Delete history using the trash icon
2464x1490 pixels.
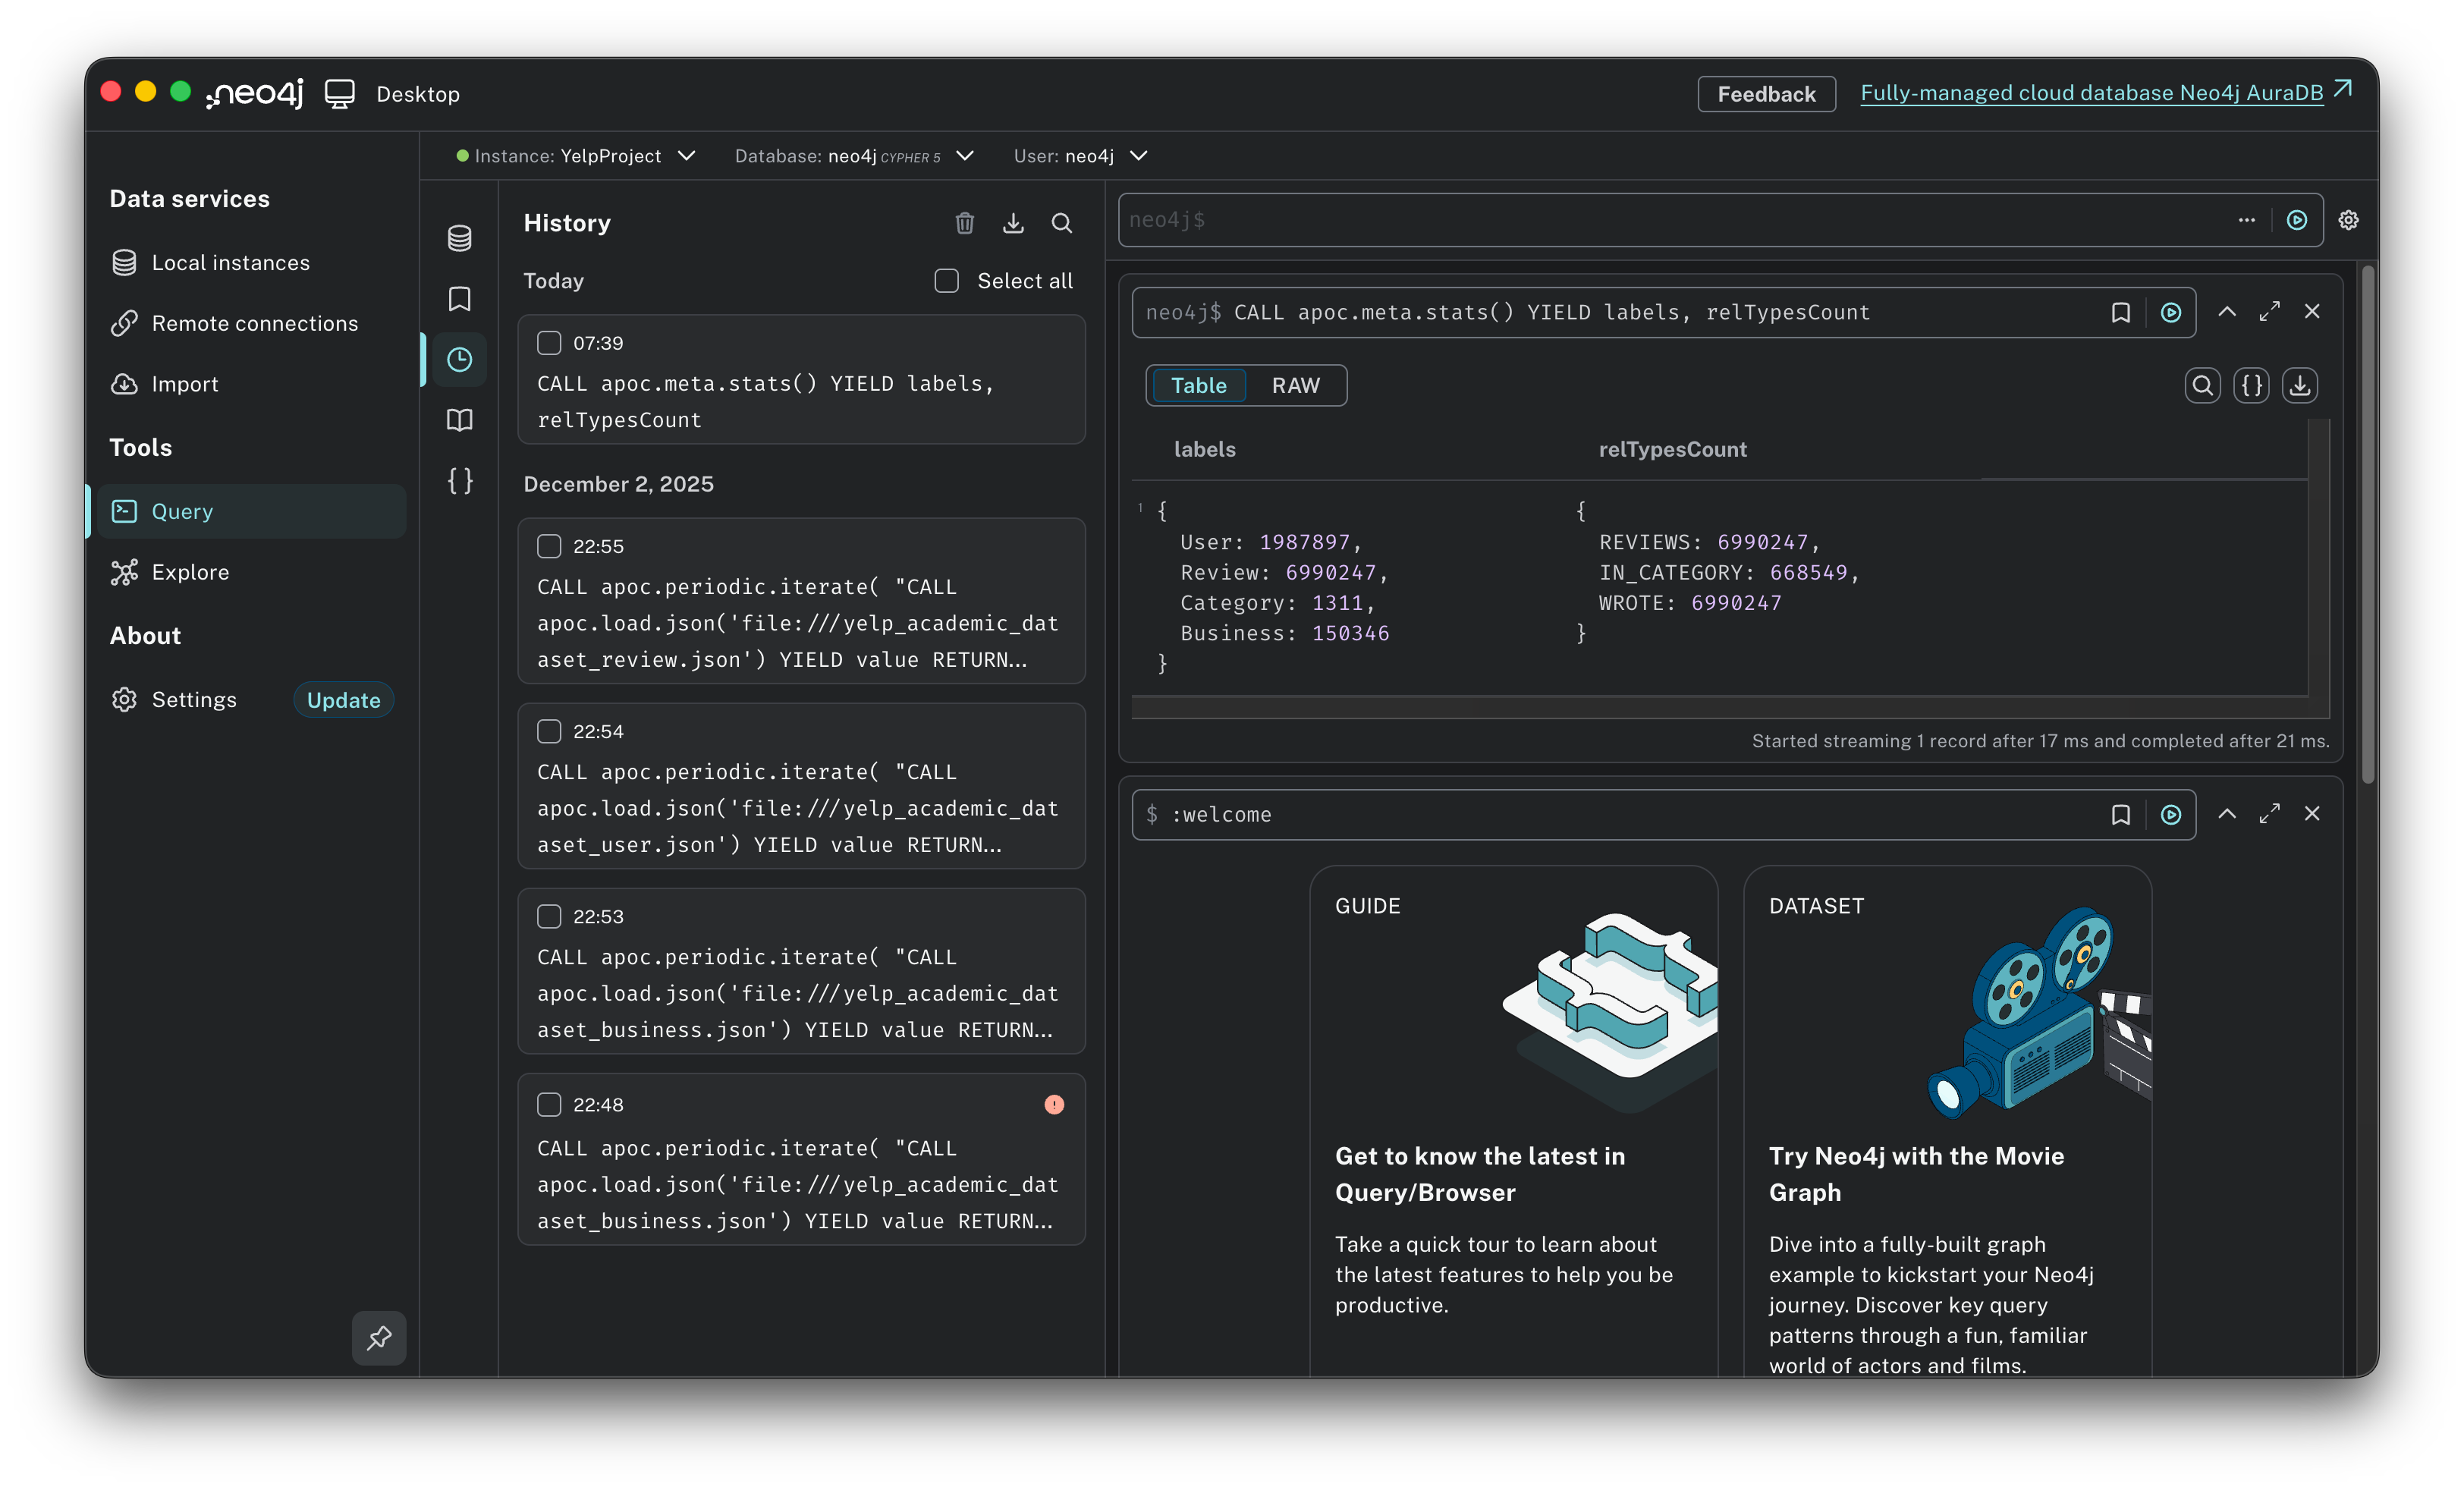pyautogui.click(x=964, y=223)
